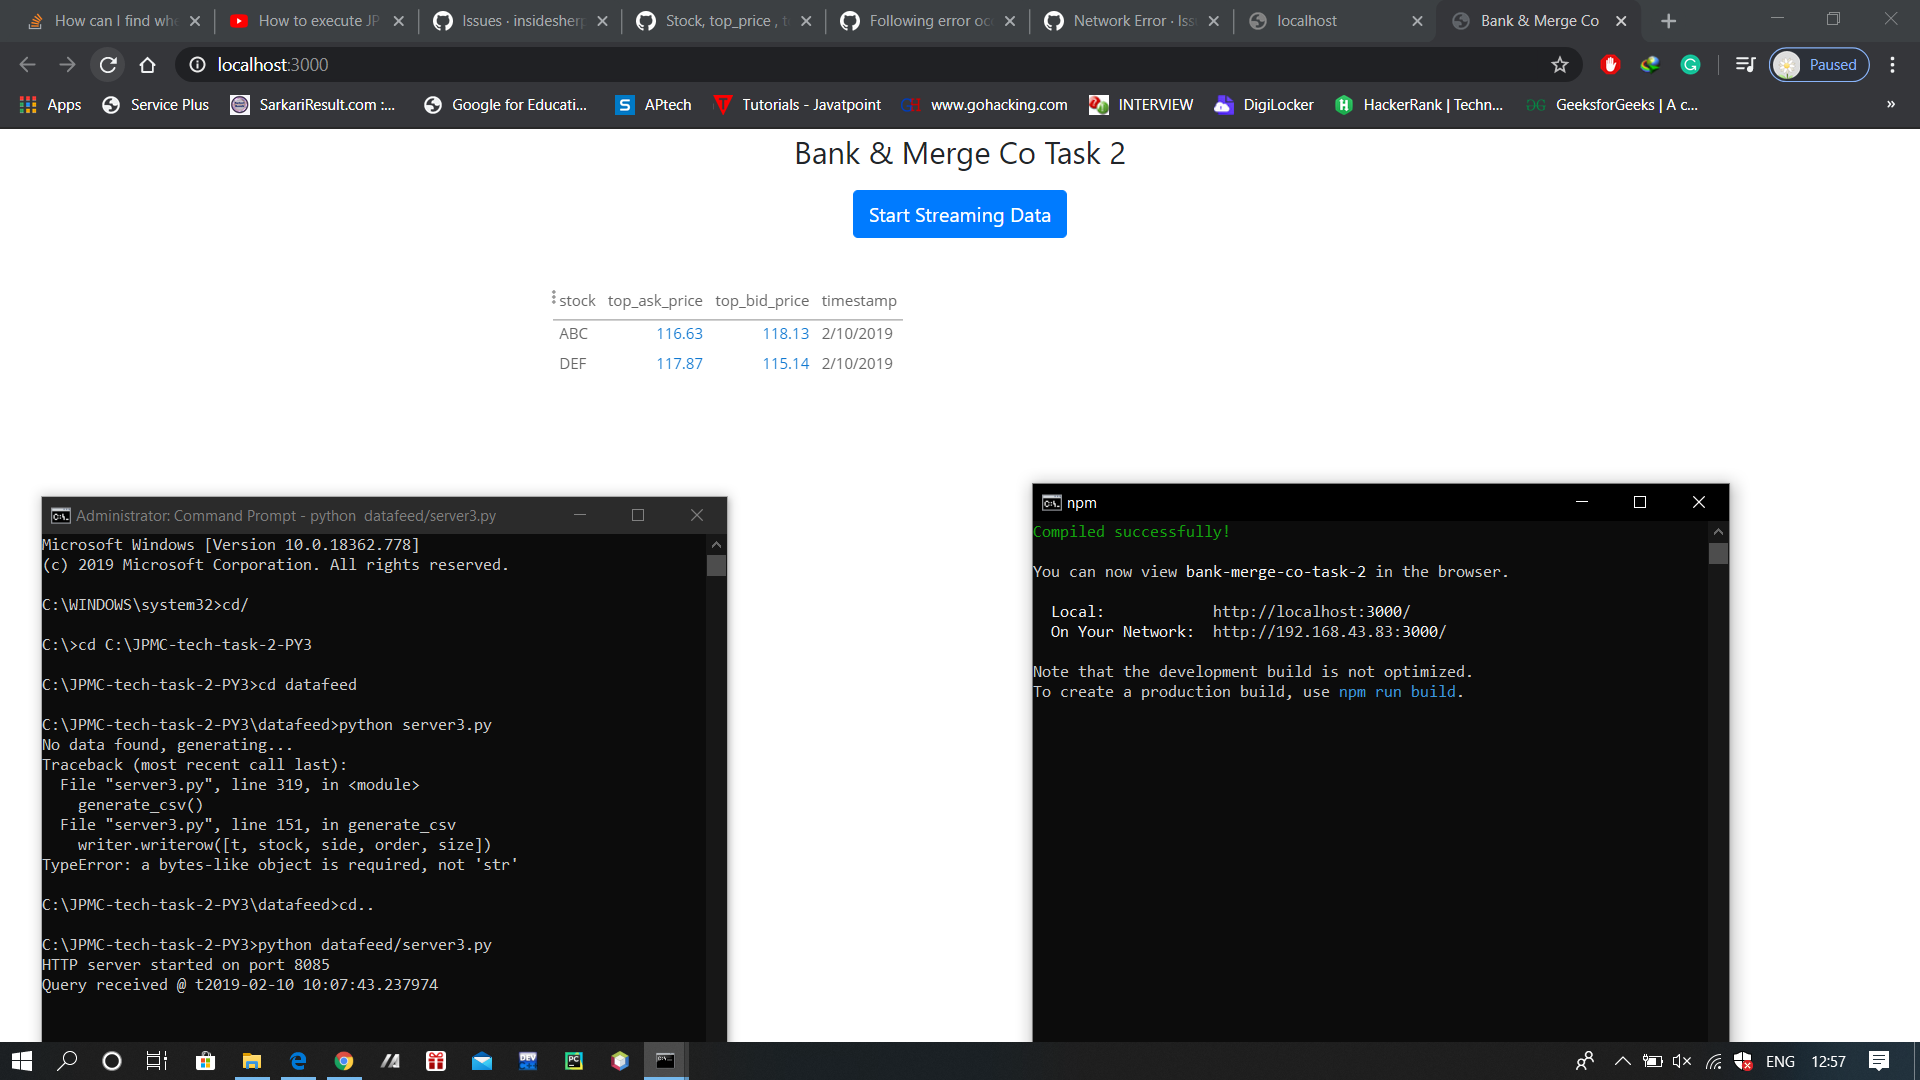Screen dimensions: 1920x1080
Task: Launch Dev-C++ from the taskbar
Action: 527,1061
